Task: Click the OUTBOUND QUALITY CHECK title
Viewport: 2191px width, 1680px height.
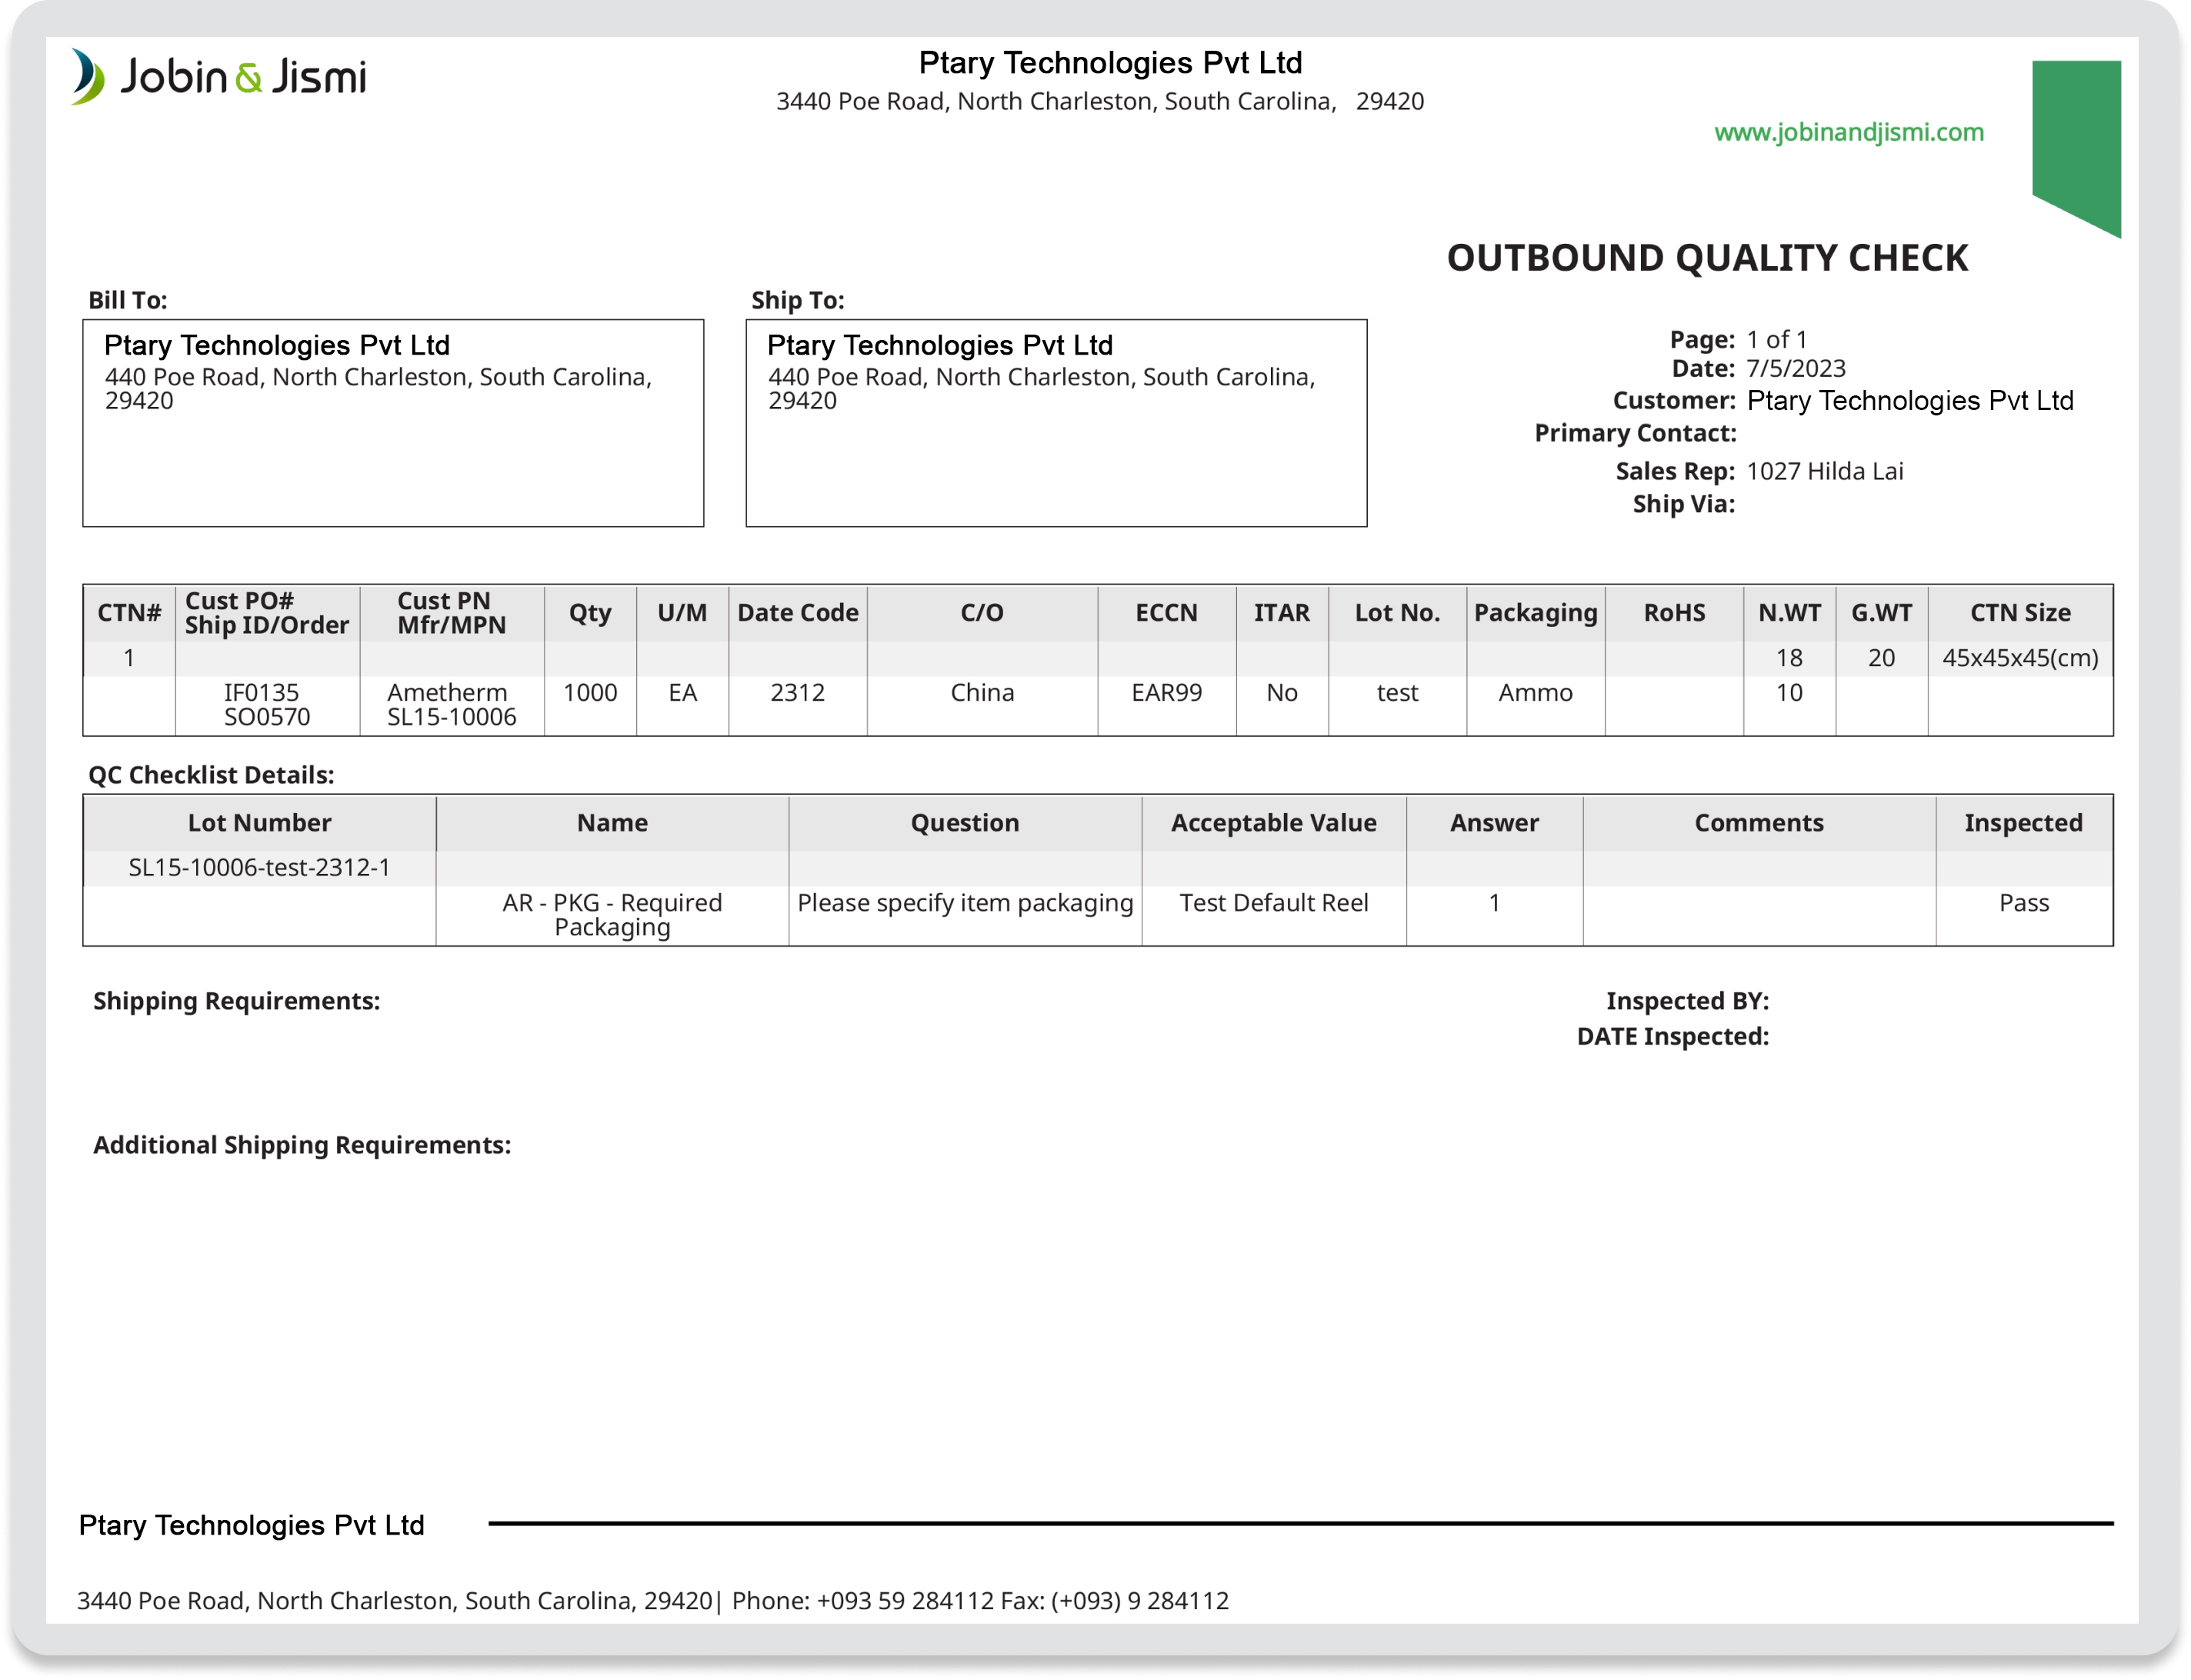Action: point(1708,258)
